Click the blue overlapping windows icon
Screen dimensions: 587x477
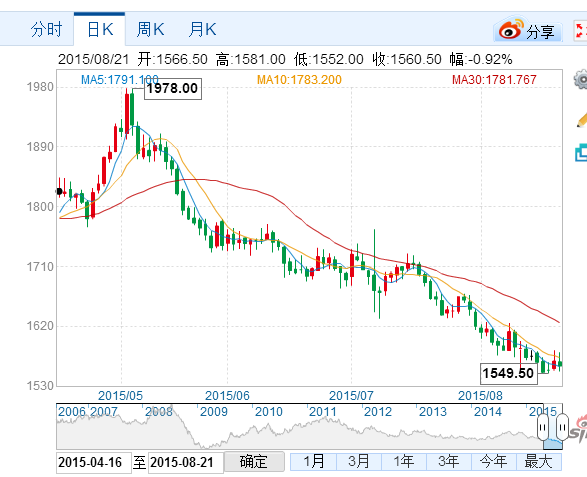click(x=581, y=152)
